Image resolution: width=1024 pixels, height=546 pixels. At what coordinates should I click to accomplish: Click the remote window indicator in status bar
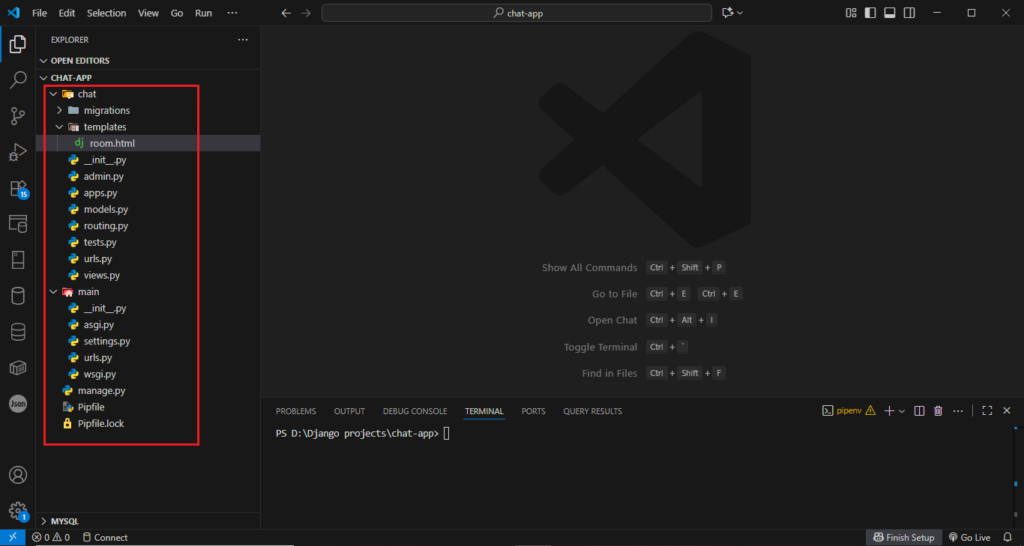coord(12,538)
